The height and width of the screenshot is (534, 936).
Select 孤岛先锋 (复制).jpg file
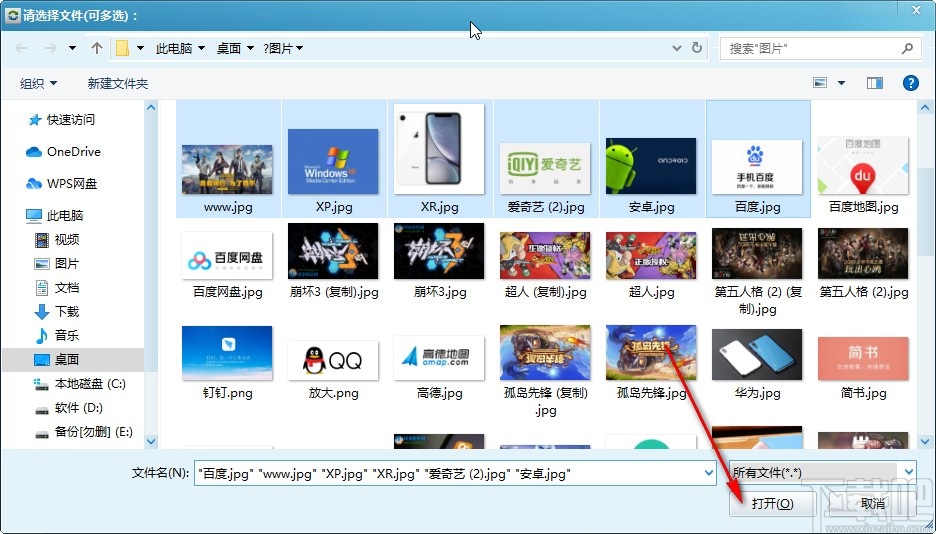point(545,371)
